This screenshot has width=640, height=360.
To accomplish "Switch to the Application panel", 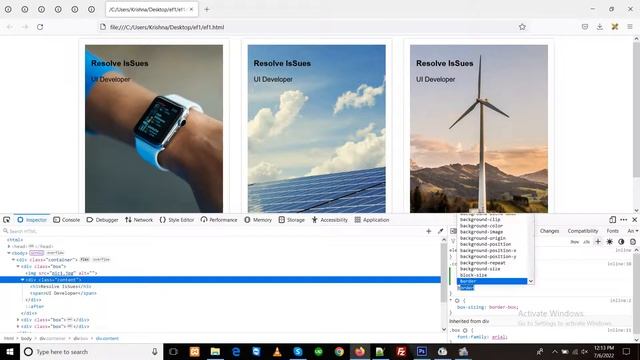I will pyautogui.click(x=372, y=220).
